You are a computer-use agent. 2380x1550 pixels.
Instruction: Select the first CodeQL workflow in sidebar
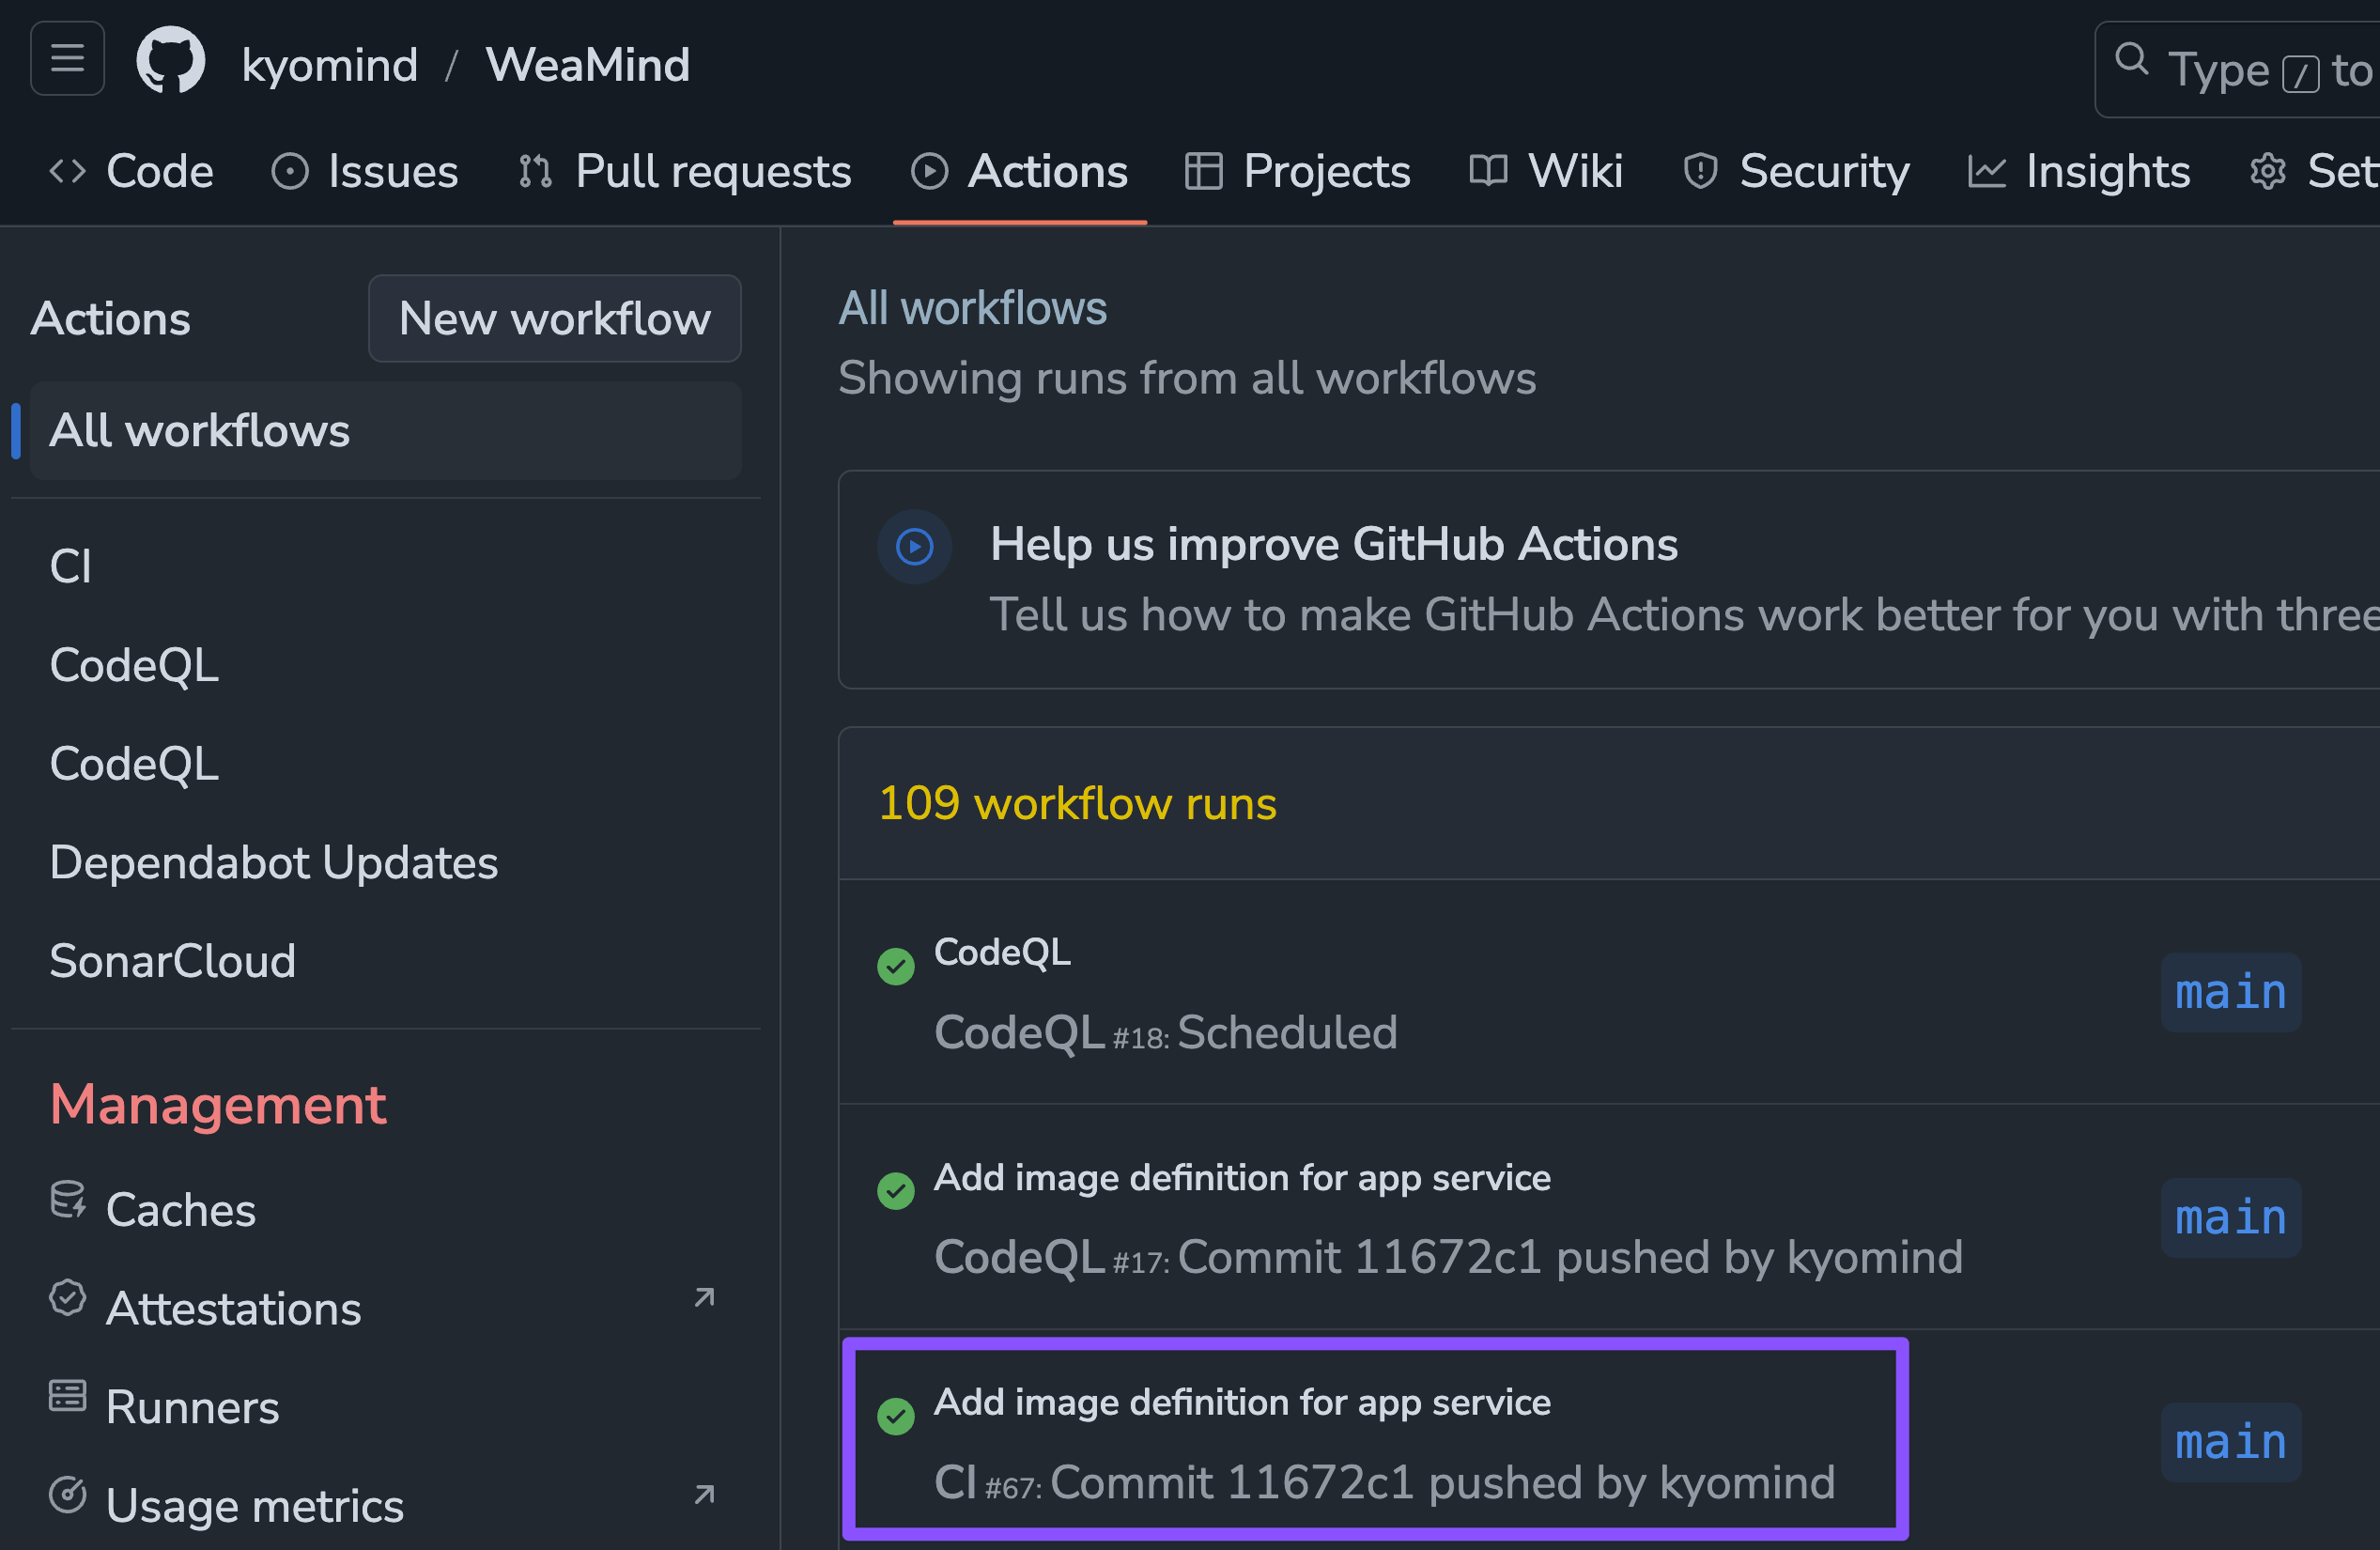point(386,665)
